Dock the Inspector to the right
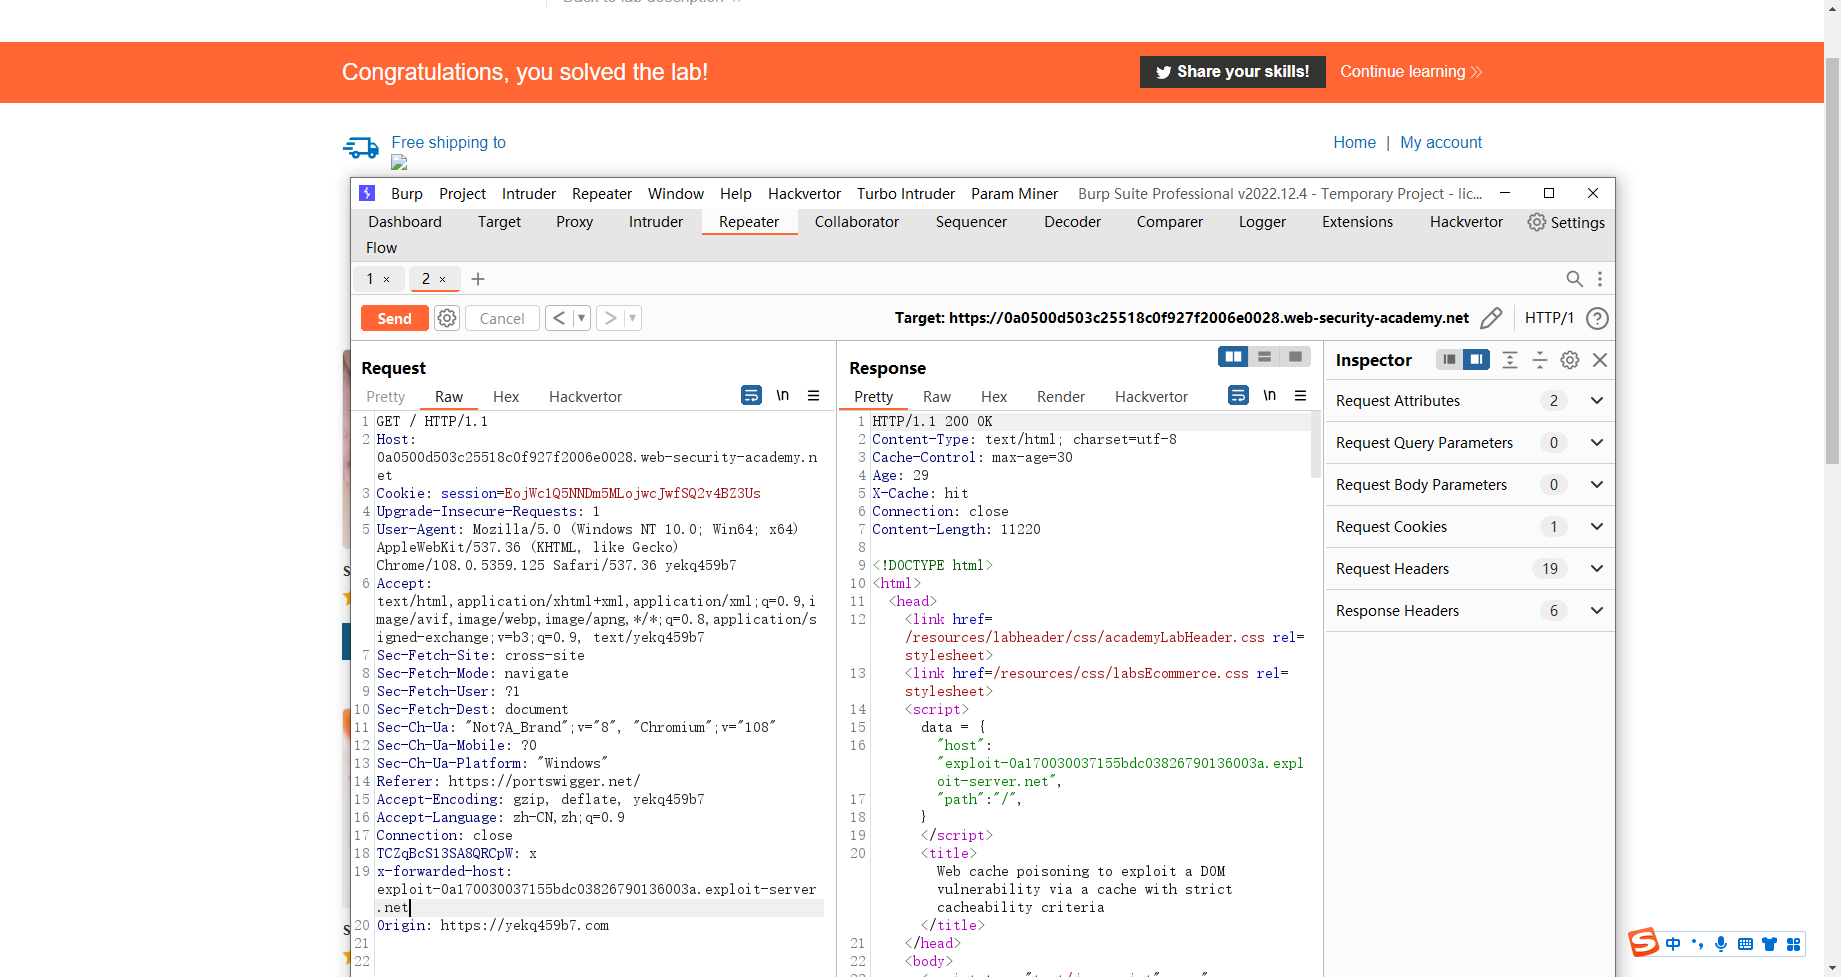Viewport: 1841px width, 977px height. click(x=1476, y=360)
